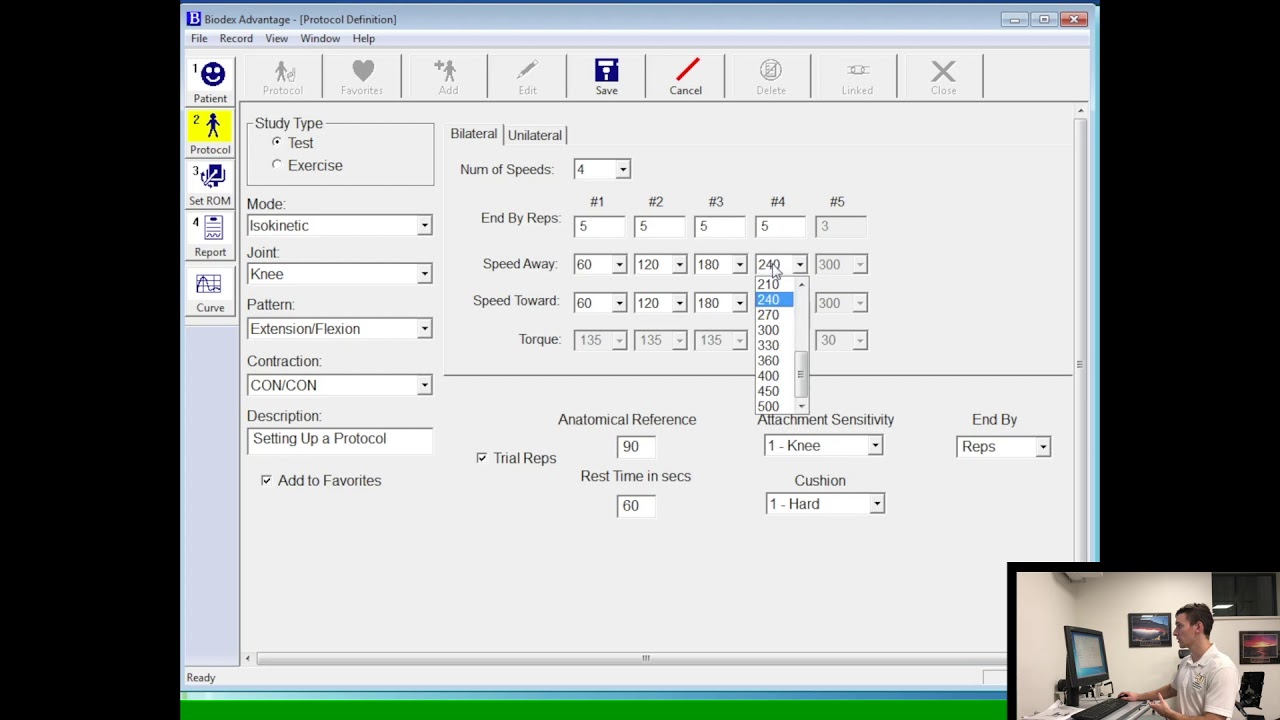Choose 210 in the speed list

(x=775, y=285)
